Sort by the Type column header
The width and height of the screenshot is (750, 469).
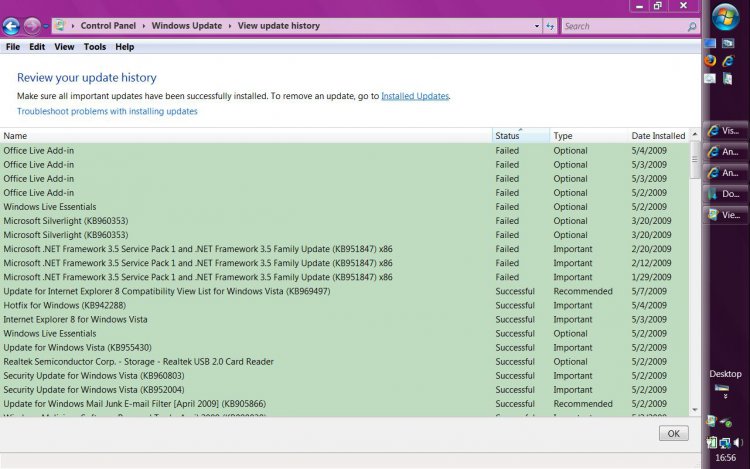(588, 136)
